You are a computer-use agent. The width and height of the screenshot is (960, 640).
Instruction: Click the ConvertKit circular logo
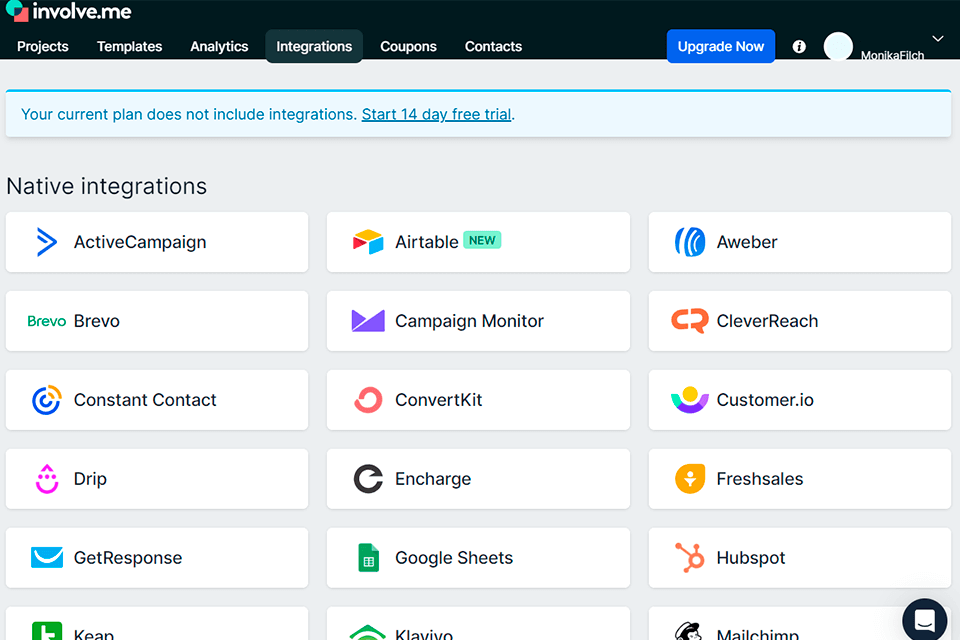(x=368, y=400)
